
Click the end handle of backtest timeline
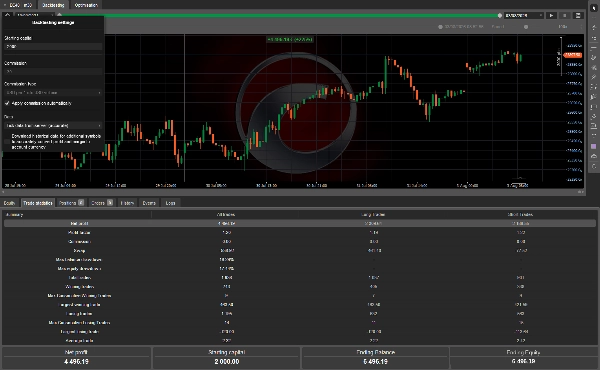coord(499,15)
